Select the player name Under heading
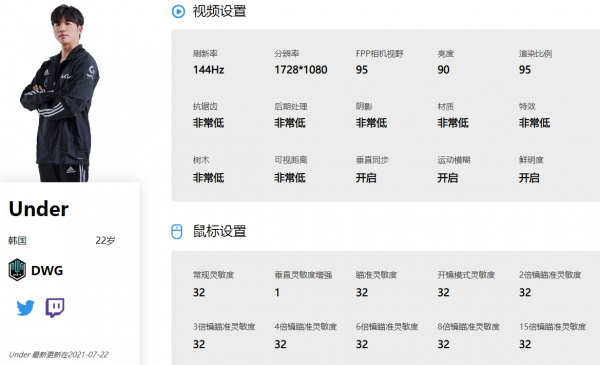The width and height of the screenshot is (600, 365). (39, 209)
